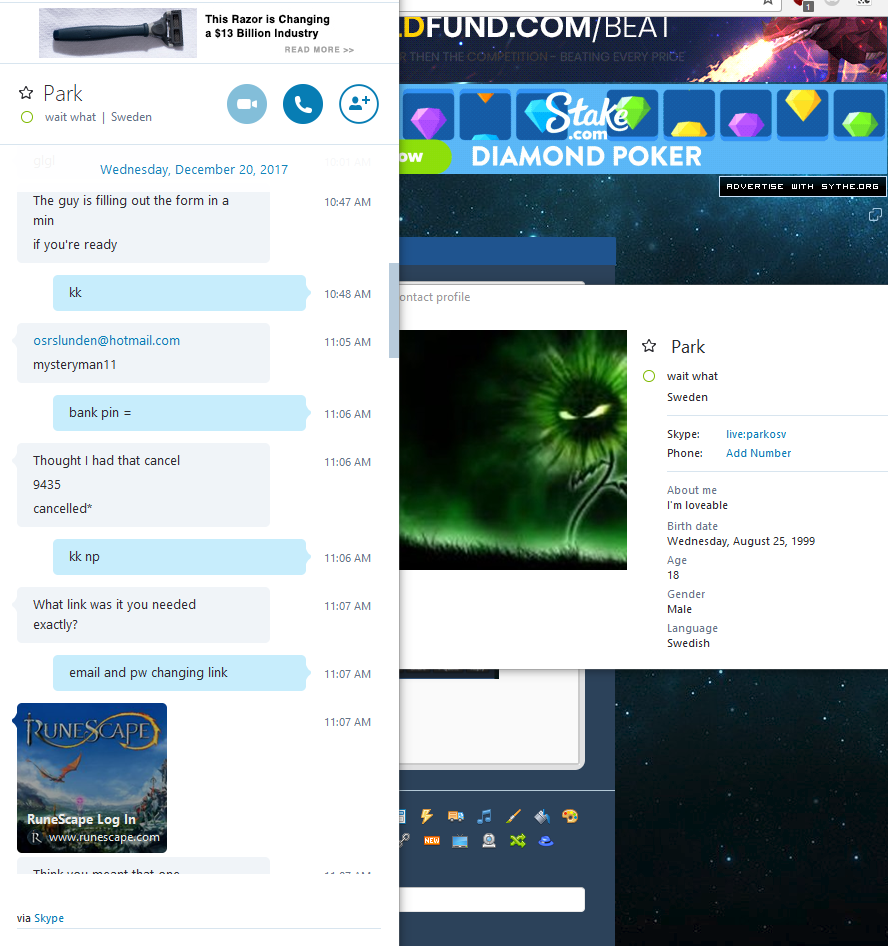
Task: Click the "email and pw changing link" message
Action: pos(179,673)
